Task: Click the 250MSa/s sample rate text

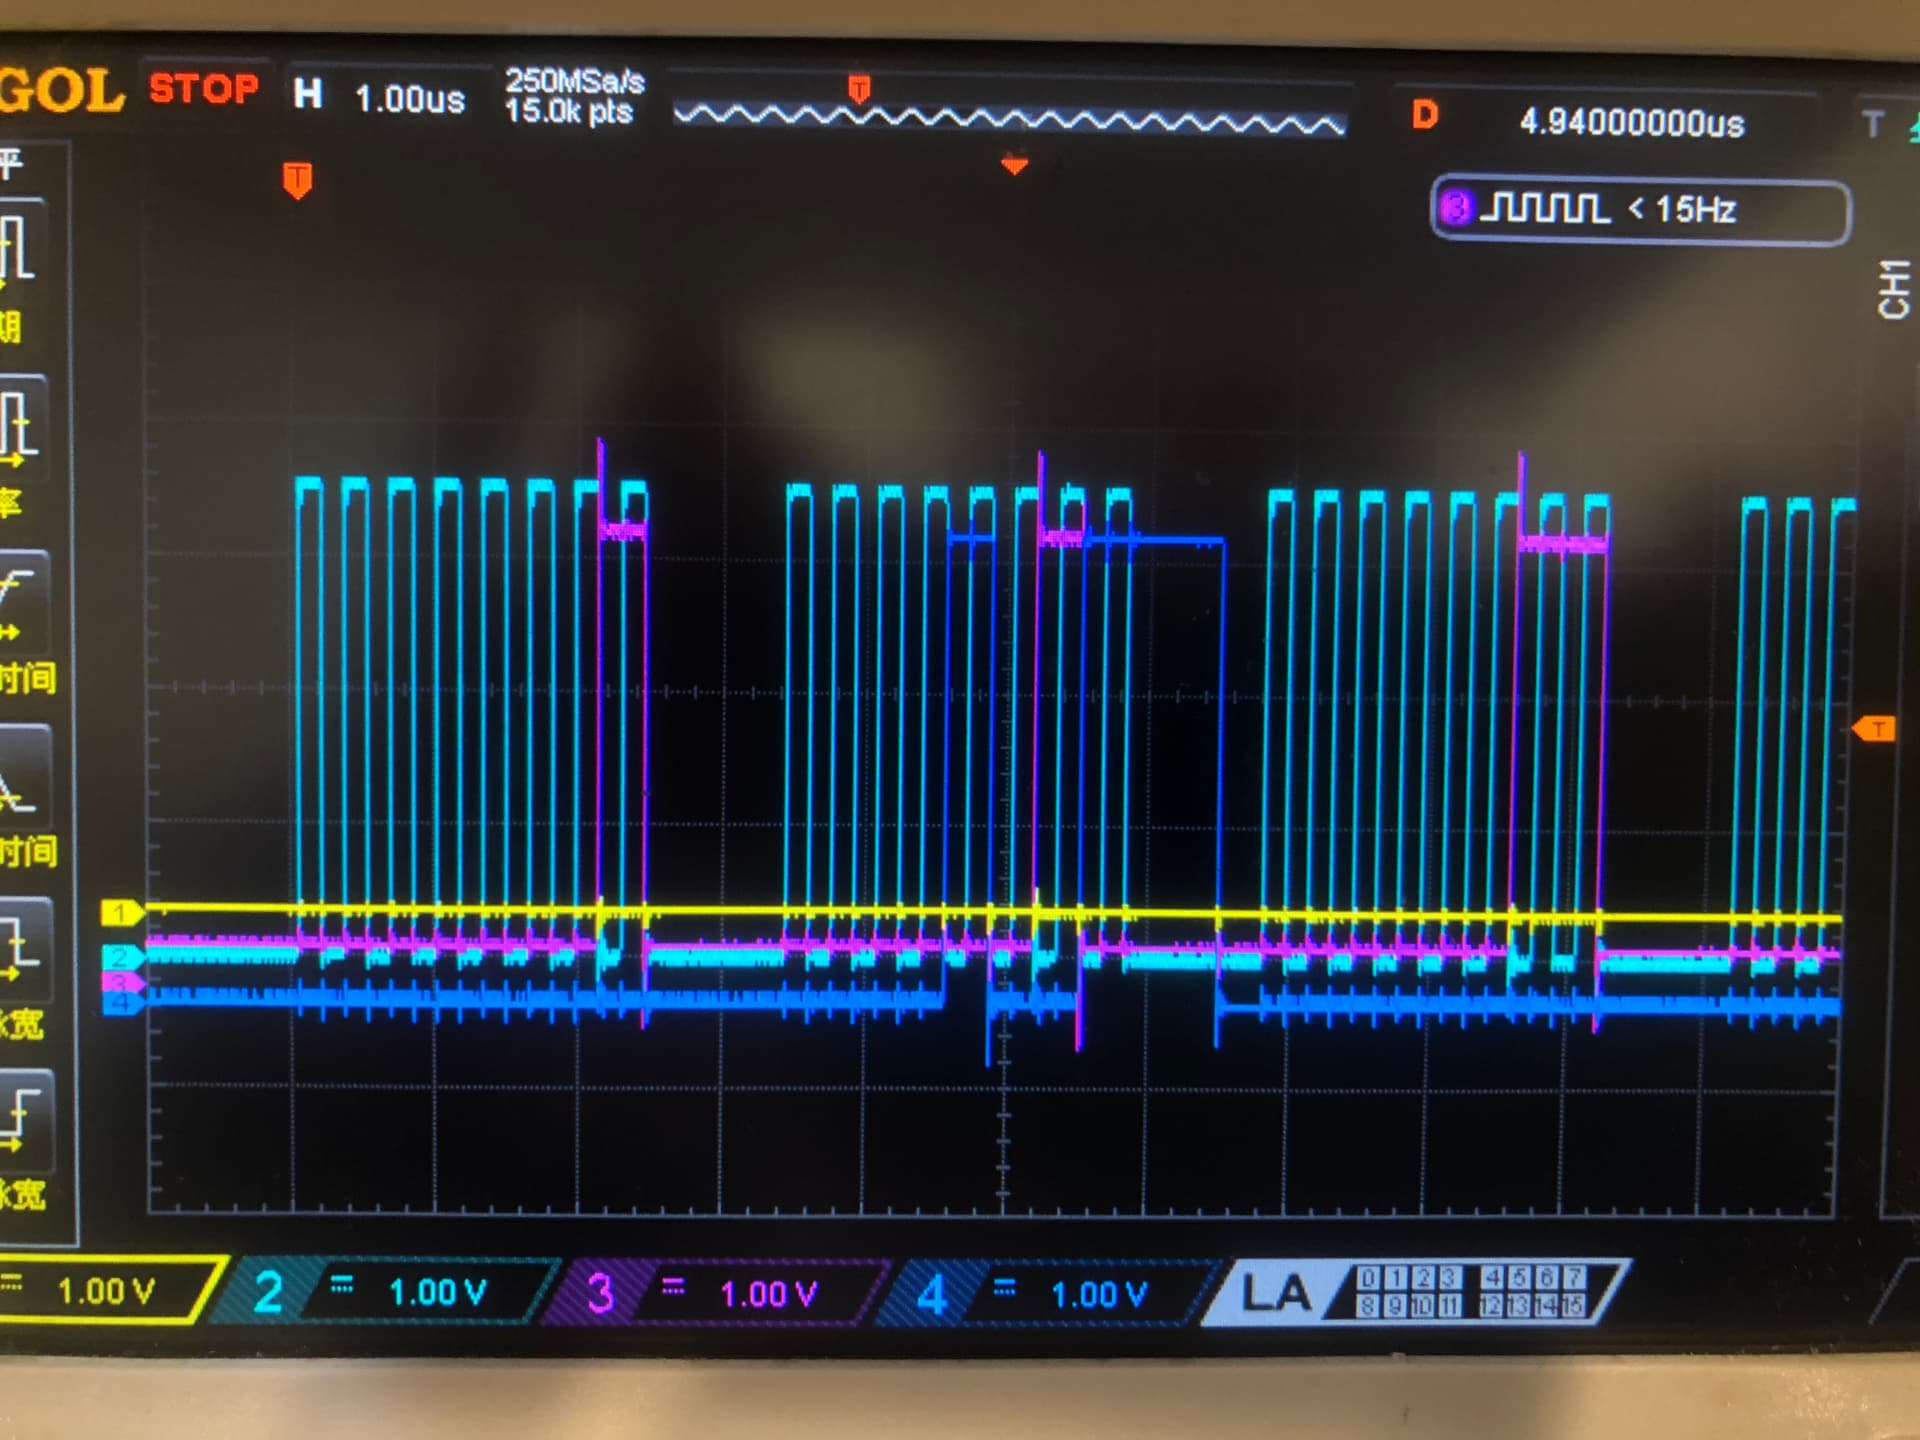Action: 574,81
